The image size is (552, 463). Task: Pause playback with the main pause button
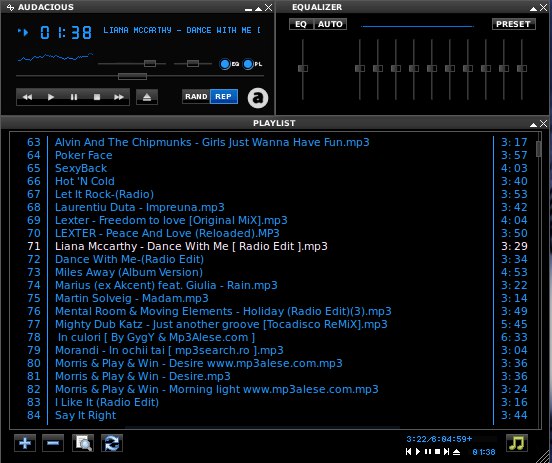point(74,97)
